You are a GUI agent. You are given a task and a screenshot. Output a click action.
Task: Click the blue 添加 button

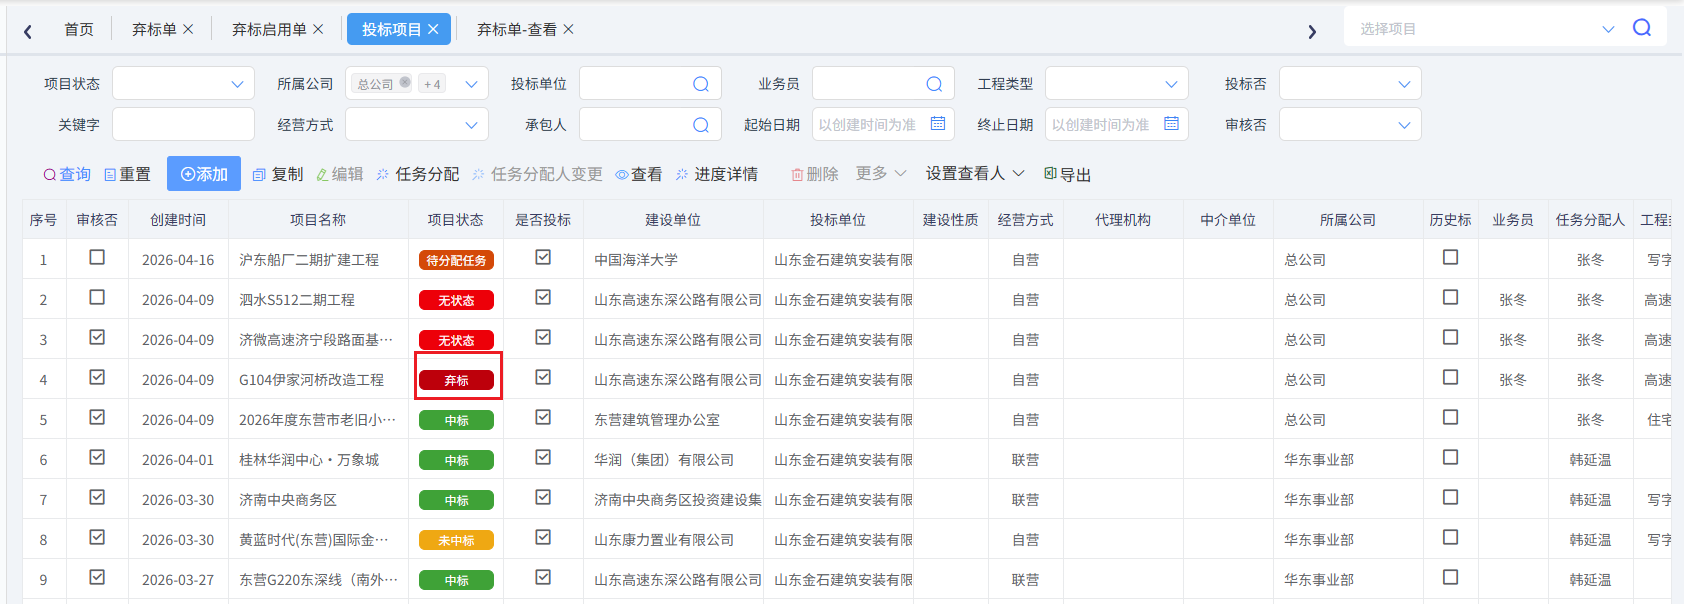click(x=204, y=174)
